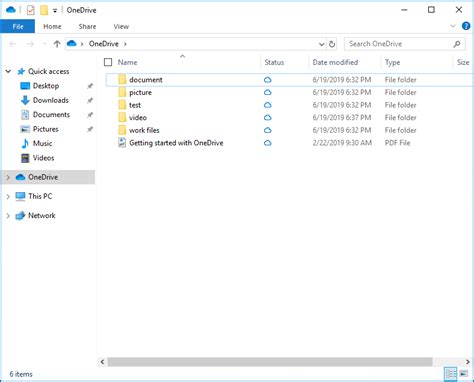Sort by the Type column header
Image resolution: width=474 pixels, height=382 pixels.
click(392, 62)
